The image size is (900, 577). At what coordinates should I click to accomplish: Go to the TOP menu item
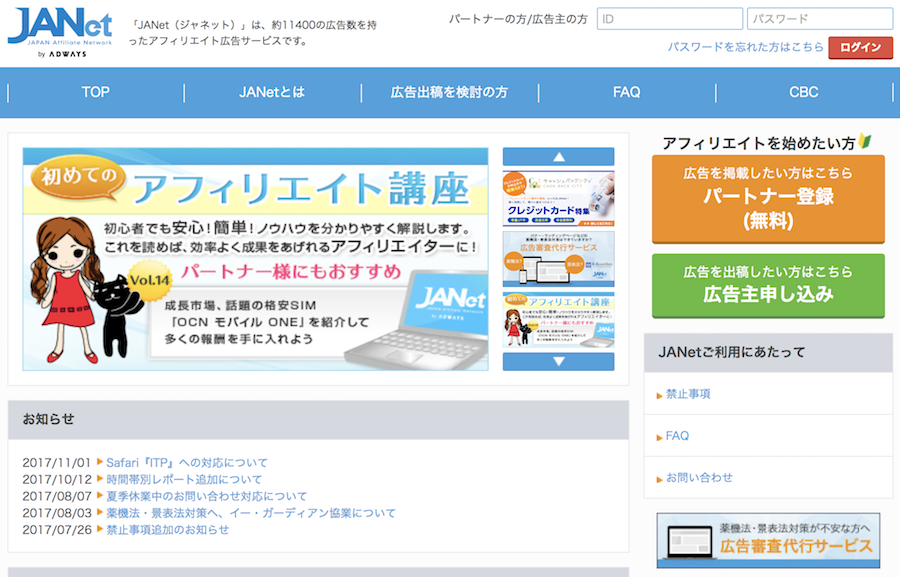(x=96, y=92)
